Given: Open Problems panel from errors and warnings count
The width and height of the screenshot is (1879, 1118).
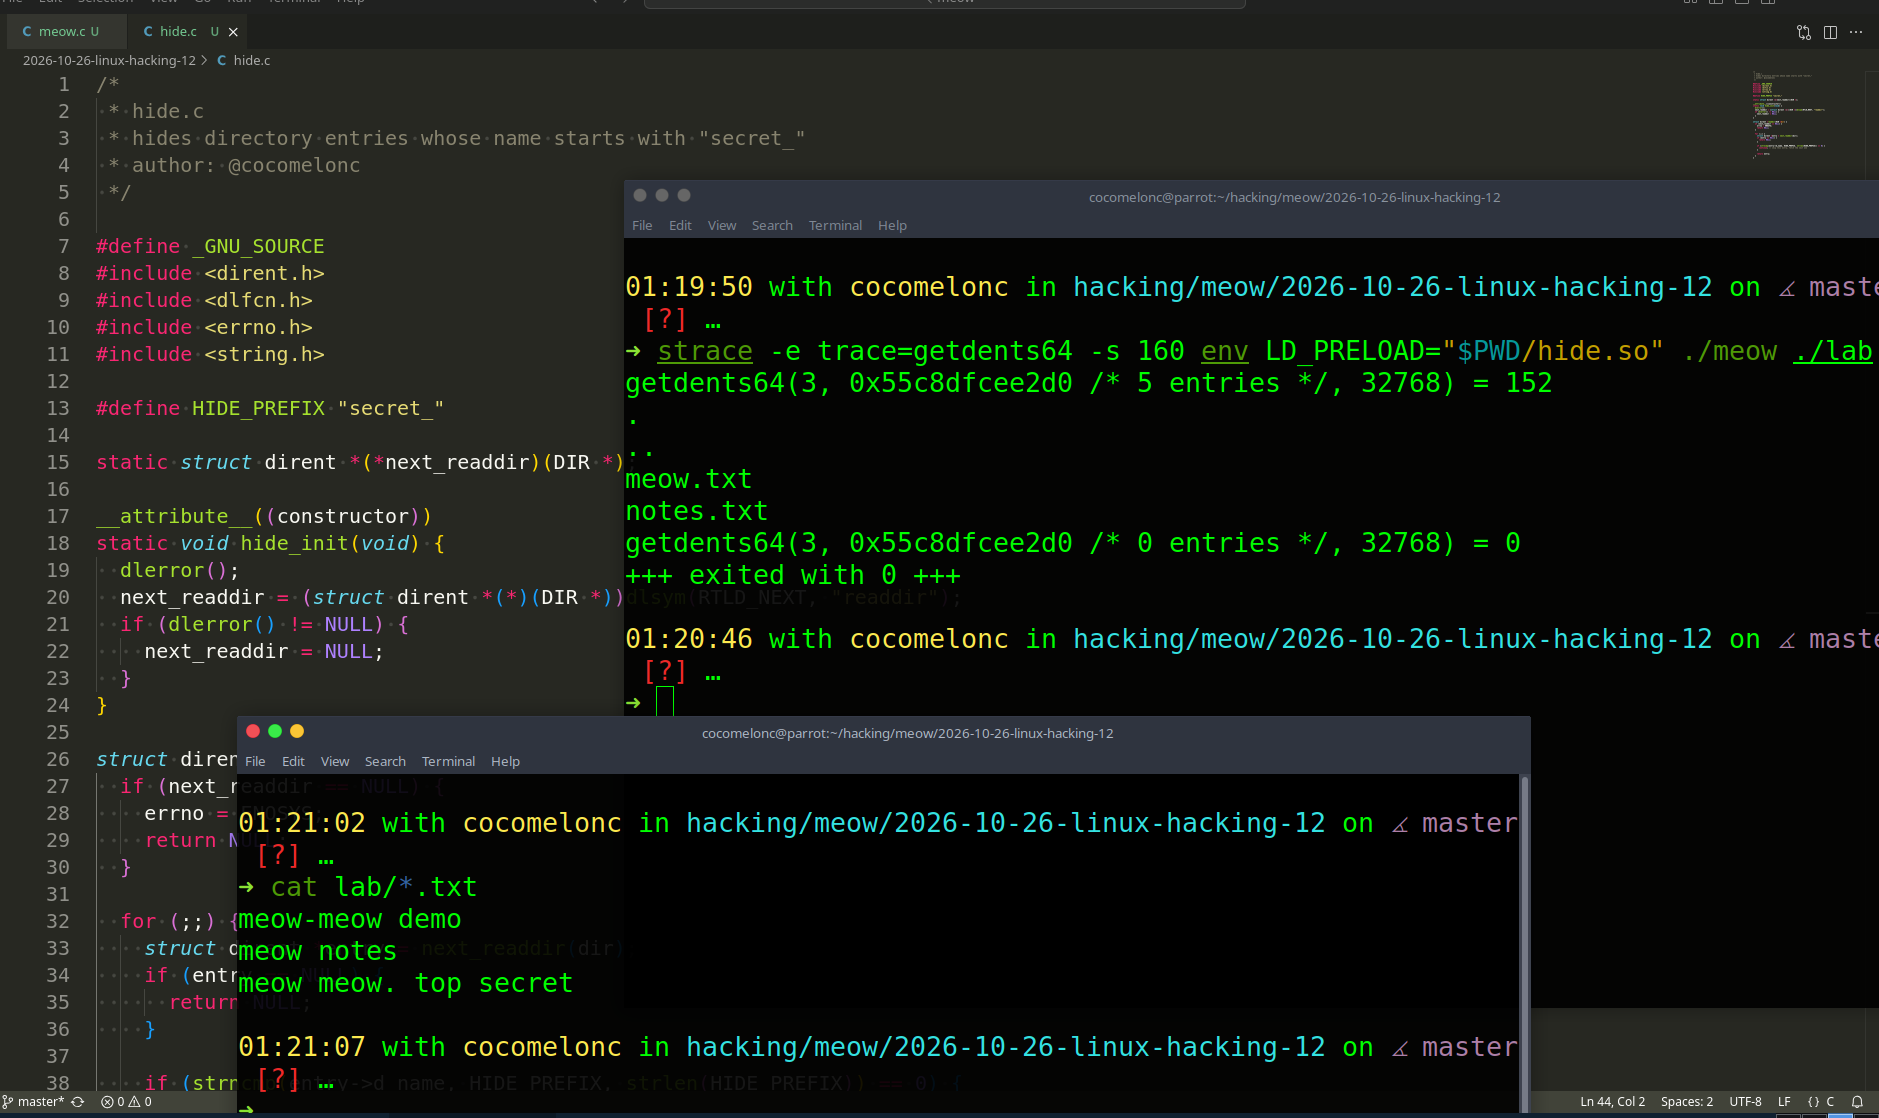Looking at the screenshot, I should click(126, 1101).
